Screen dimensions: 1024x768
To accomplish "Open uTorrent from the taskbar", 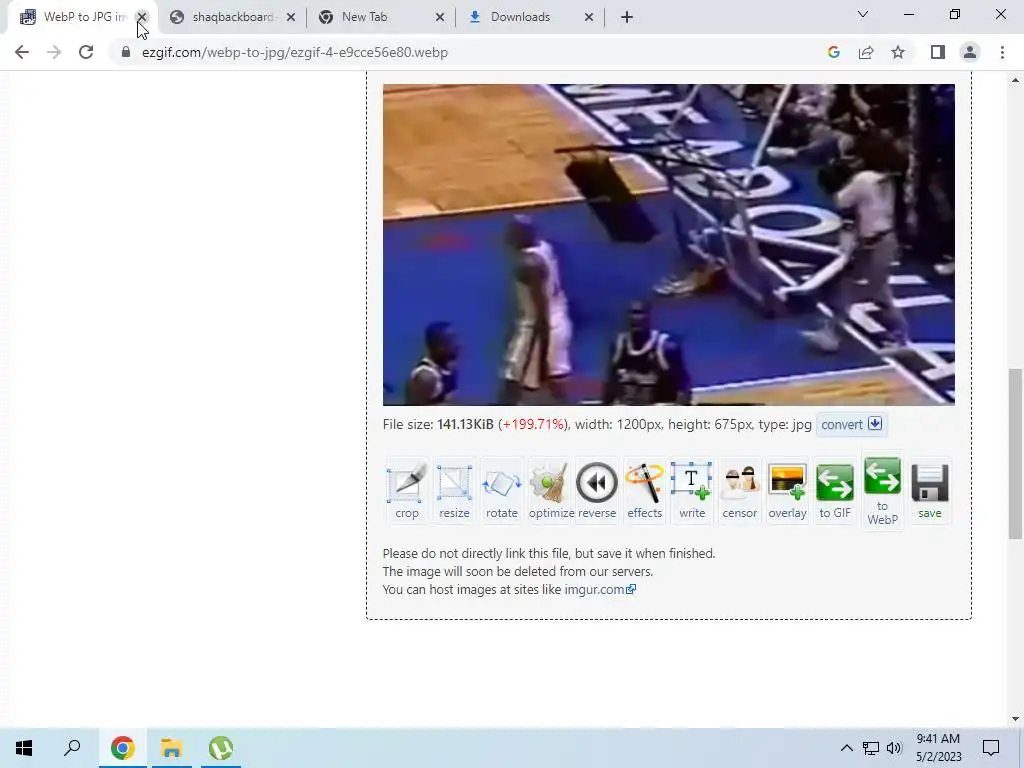I will tap(221, 748).
